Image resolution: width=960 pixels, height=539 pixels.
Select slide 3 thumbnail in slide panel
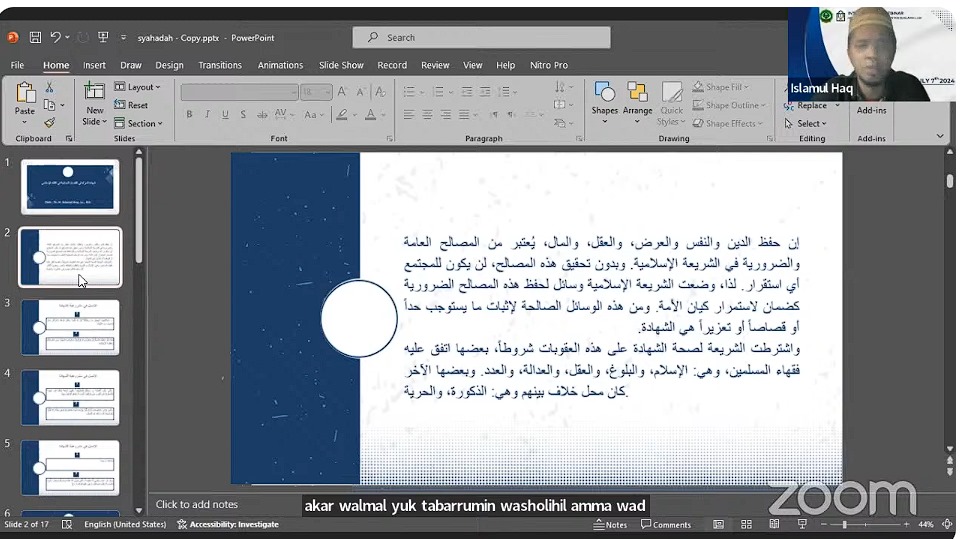70,327
